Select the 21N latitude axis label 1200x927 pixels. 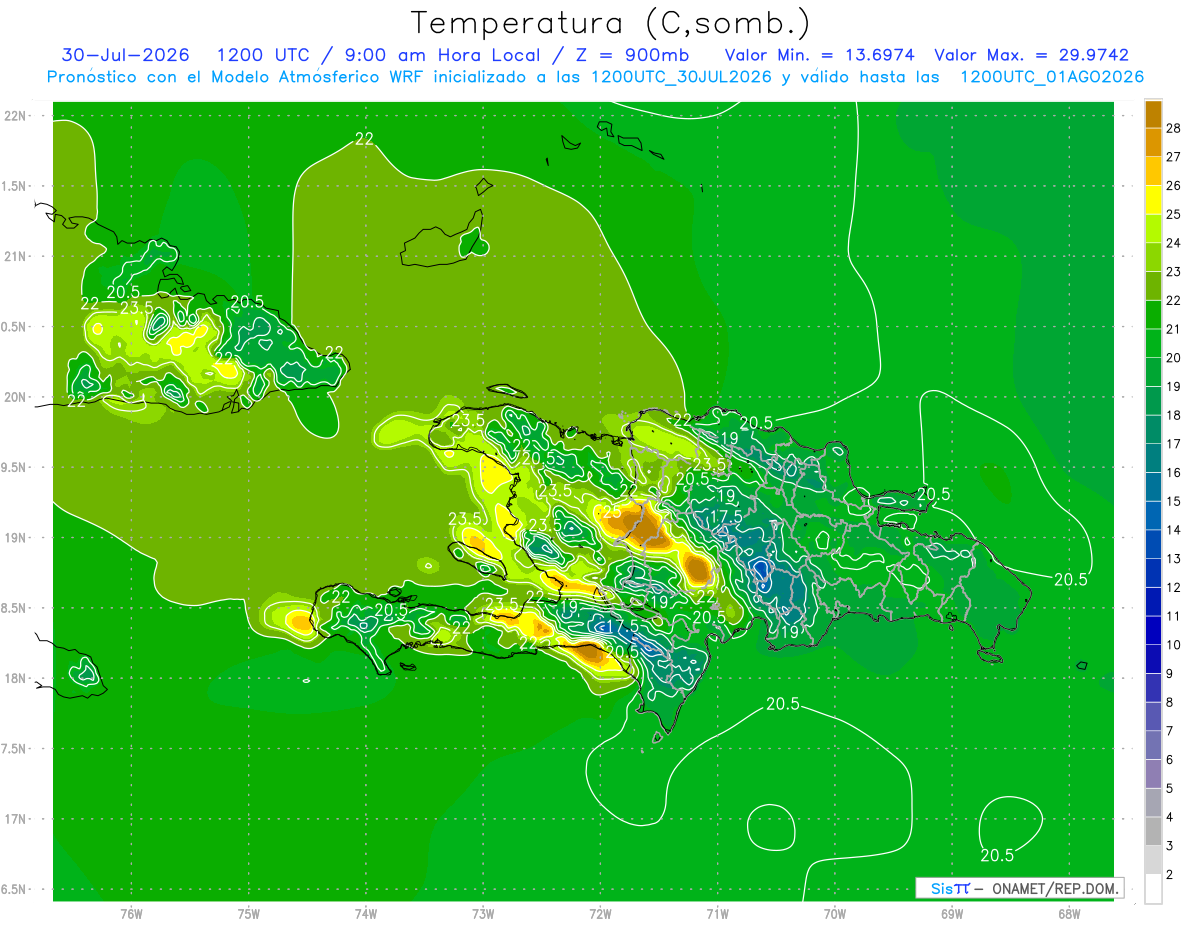click(x=15, y=256)
